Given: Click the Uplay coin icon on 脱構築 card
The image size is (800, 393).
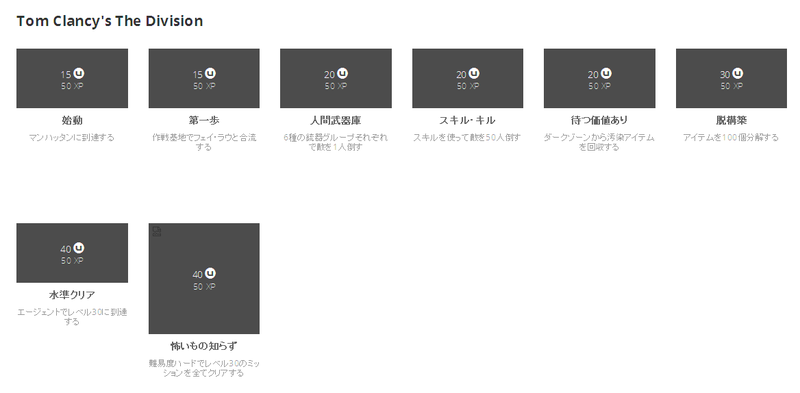Looking at the screenshot, I should point(738,73).
